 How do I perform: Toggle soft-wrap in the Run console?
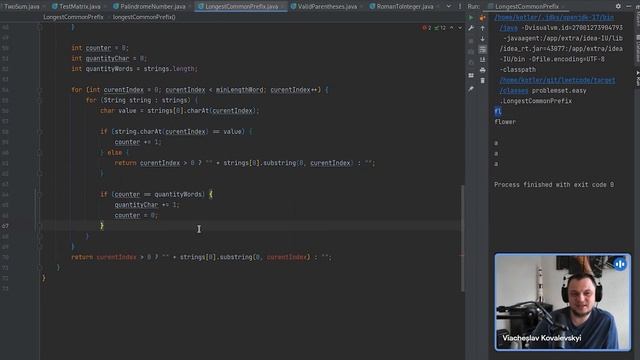pyautogui.click(x=482, y=49)
